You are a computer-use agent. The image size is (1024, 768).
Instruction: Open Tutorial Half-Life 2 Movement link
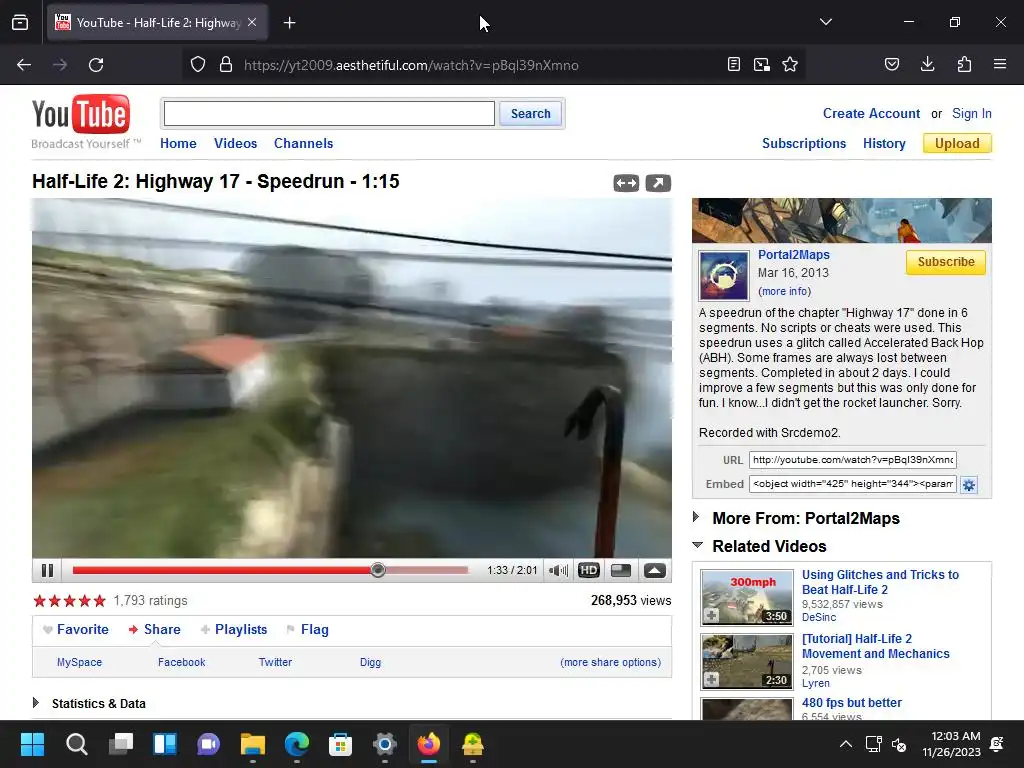tap(875, 646)
